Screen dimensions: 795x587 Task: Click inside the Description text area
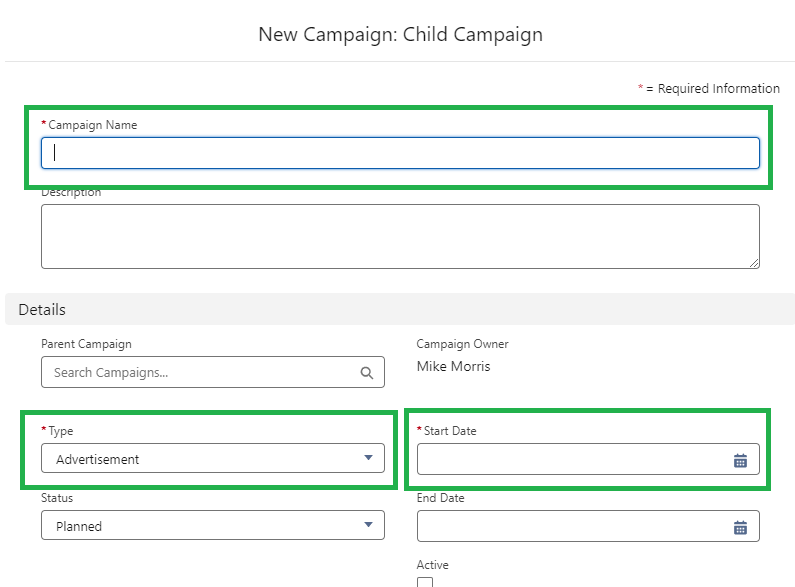[x=400, y=236]
